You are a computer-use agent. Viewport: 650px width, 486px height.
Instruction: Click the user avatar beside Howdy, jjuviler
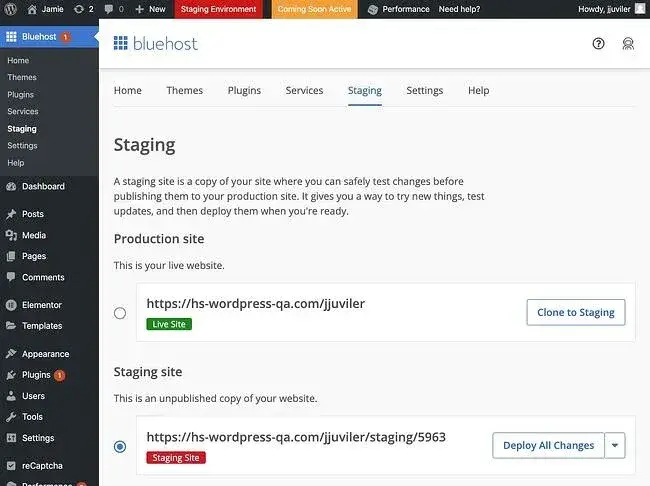coord(640,9)
